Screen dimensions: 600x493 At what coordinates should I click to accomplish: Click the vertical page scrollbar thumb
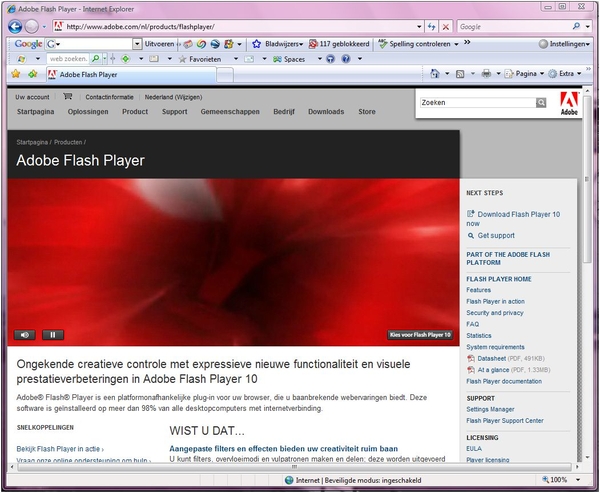tap(587, 180)
